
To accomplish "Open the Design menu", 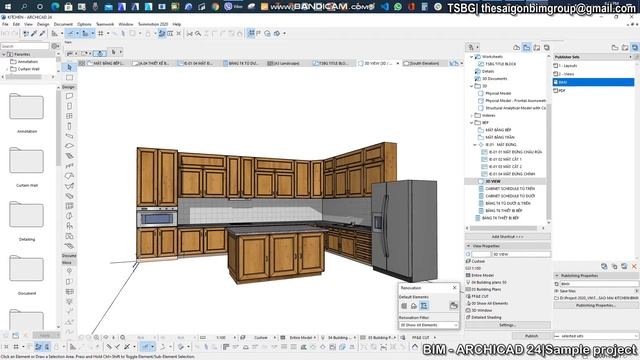I will click(x=42, y=24).
